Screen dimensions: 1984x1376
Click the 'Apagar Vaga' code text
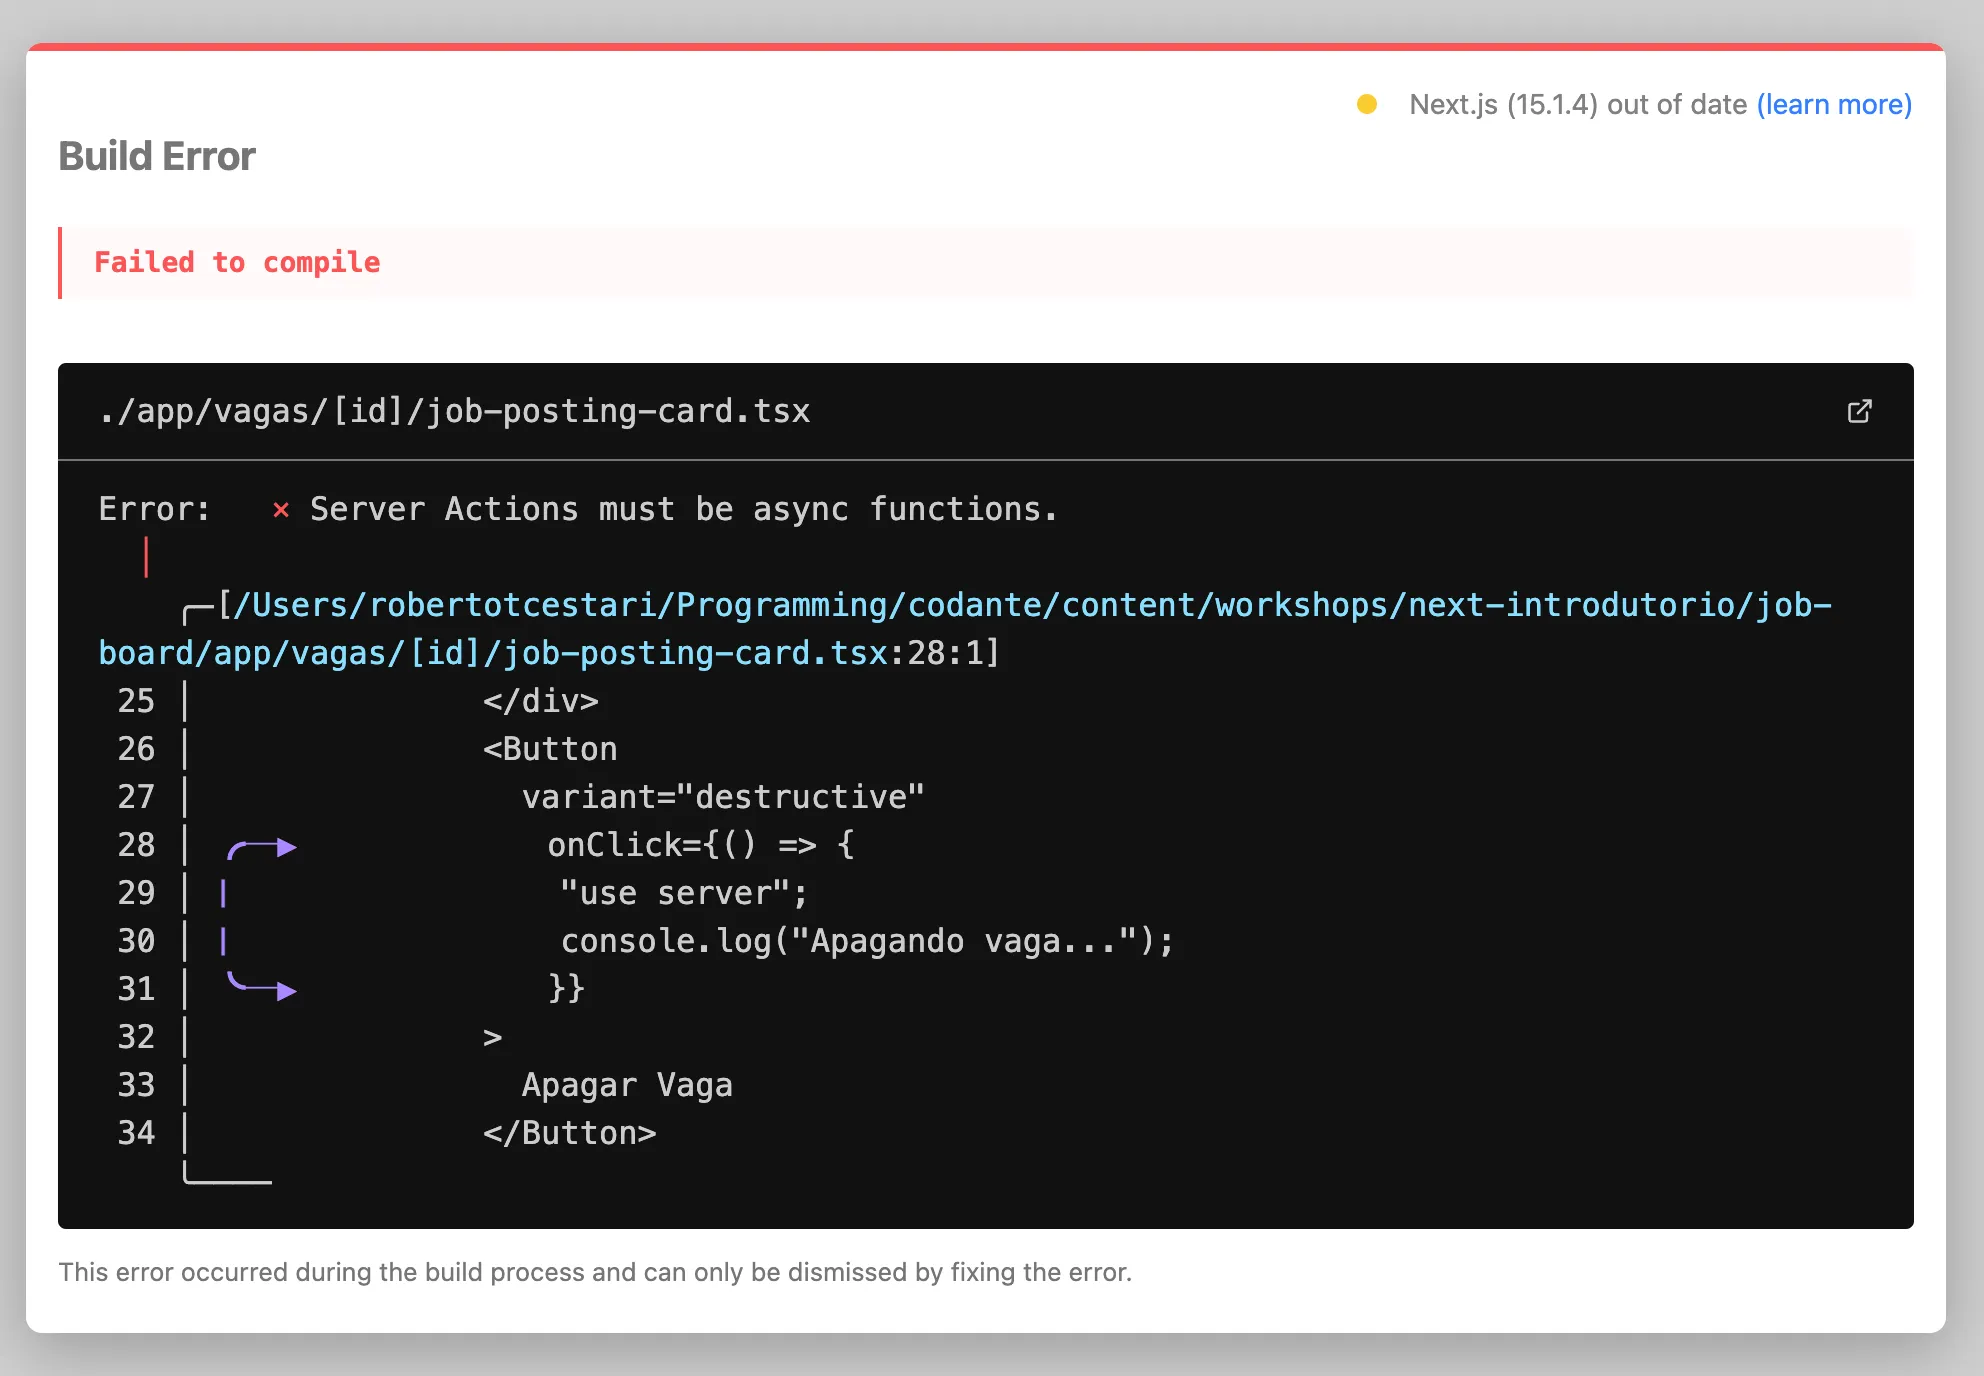[x=627, y=1085]
